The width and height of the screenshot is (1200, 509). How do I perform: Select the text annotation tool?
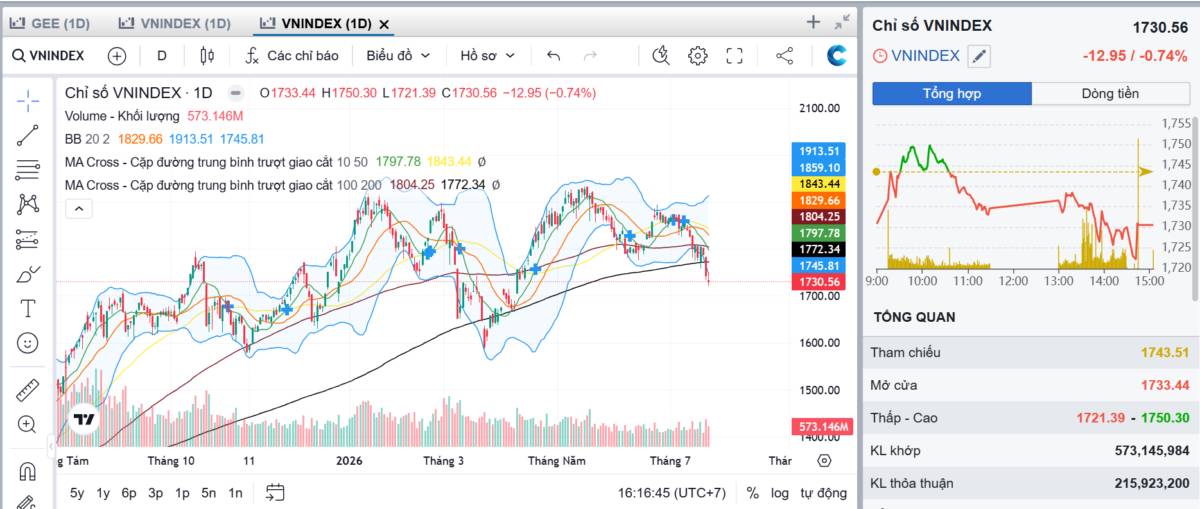click(x=27, y=308)
